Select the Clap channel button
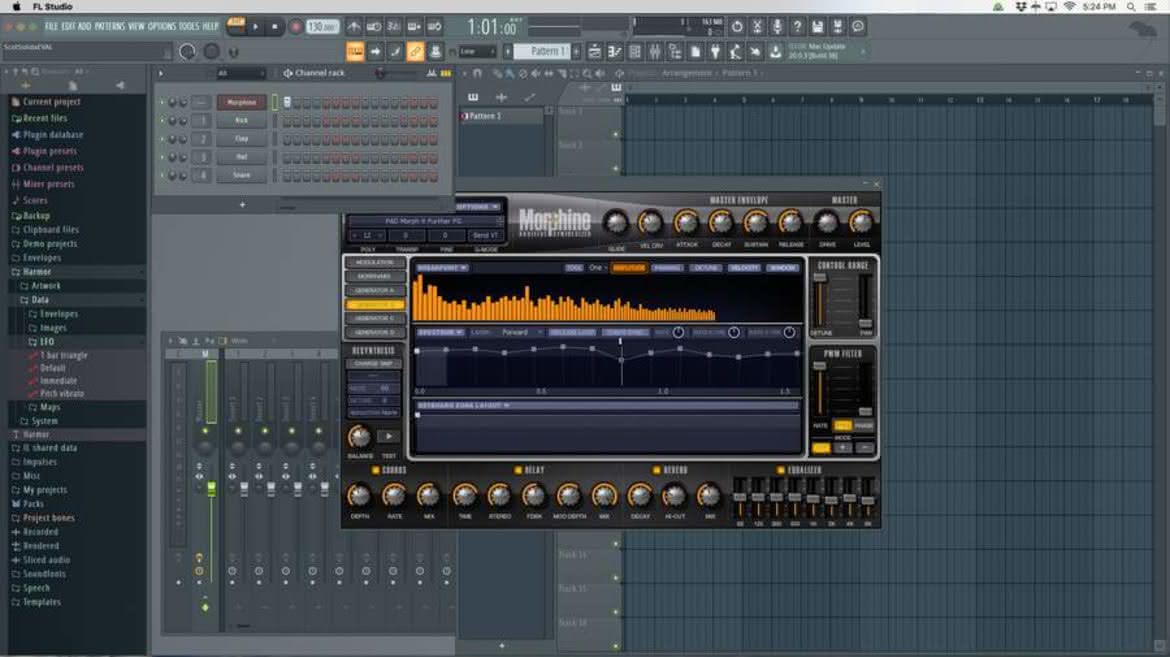The image size is (1170, 657). point(242,139)
